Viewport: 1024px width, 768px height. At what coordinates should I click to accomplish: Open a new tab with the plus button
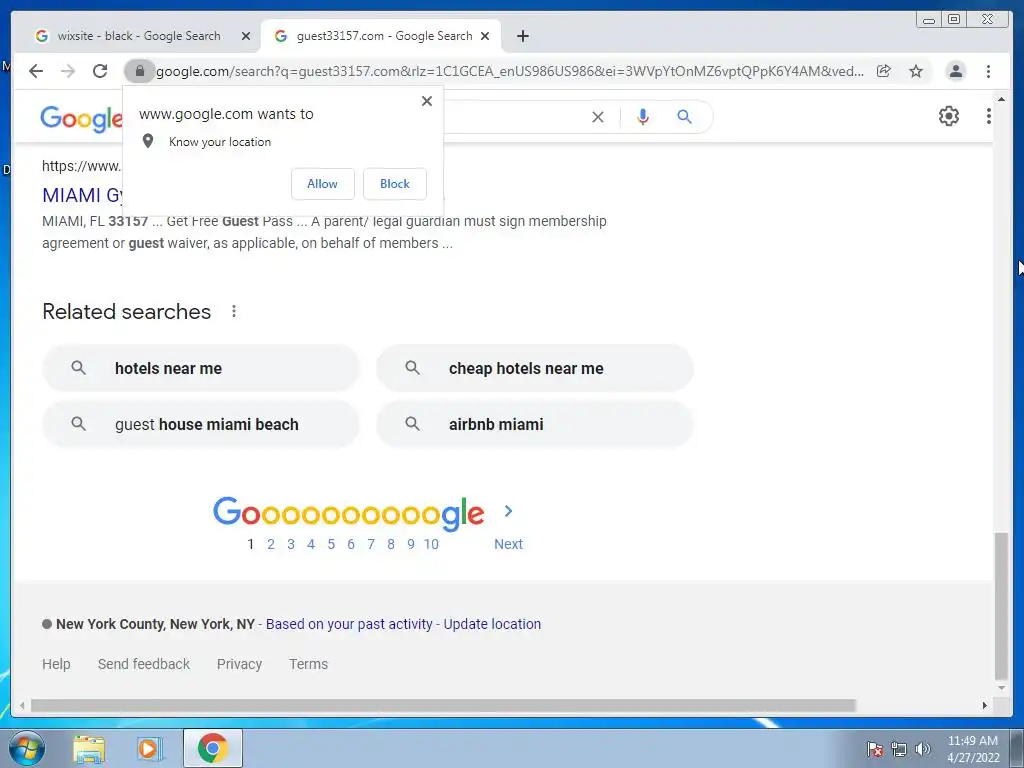(x=522, y=36)
